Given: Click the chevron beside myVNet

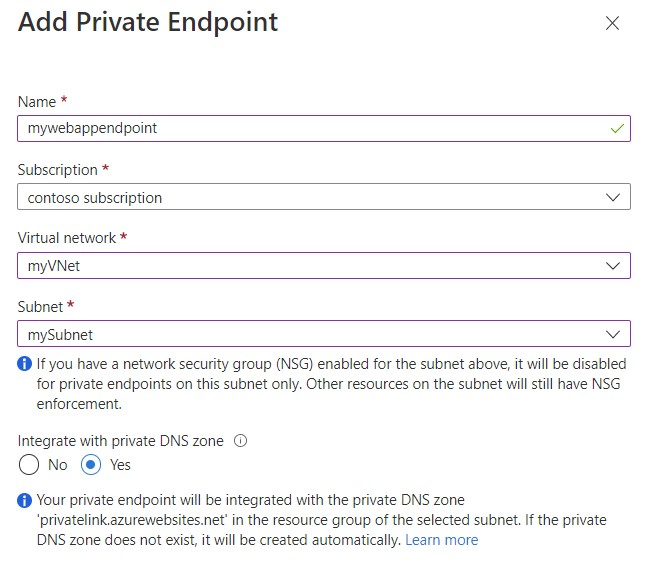Looking at the screenshot, I should [614, 265].
